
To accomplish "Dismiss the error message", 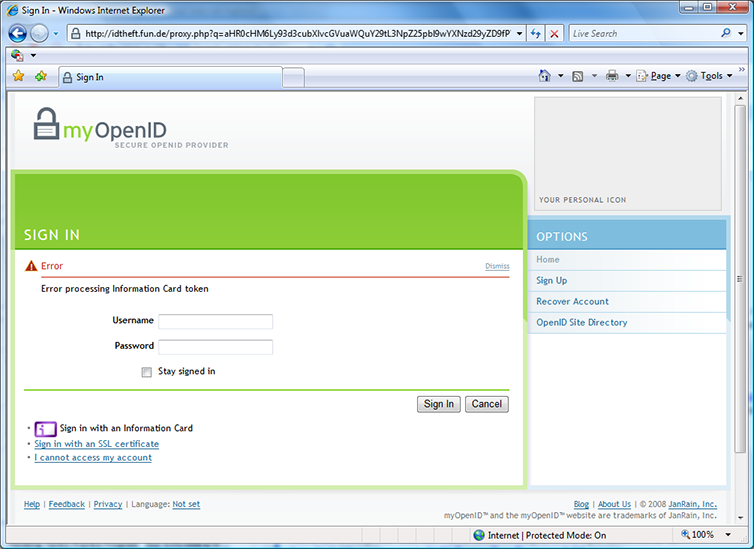I will point(497,266).
